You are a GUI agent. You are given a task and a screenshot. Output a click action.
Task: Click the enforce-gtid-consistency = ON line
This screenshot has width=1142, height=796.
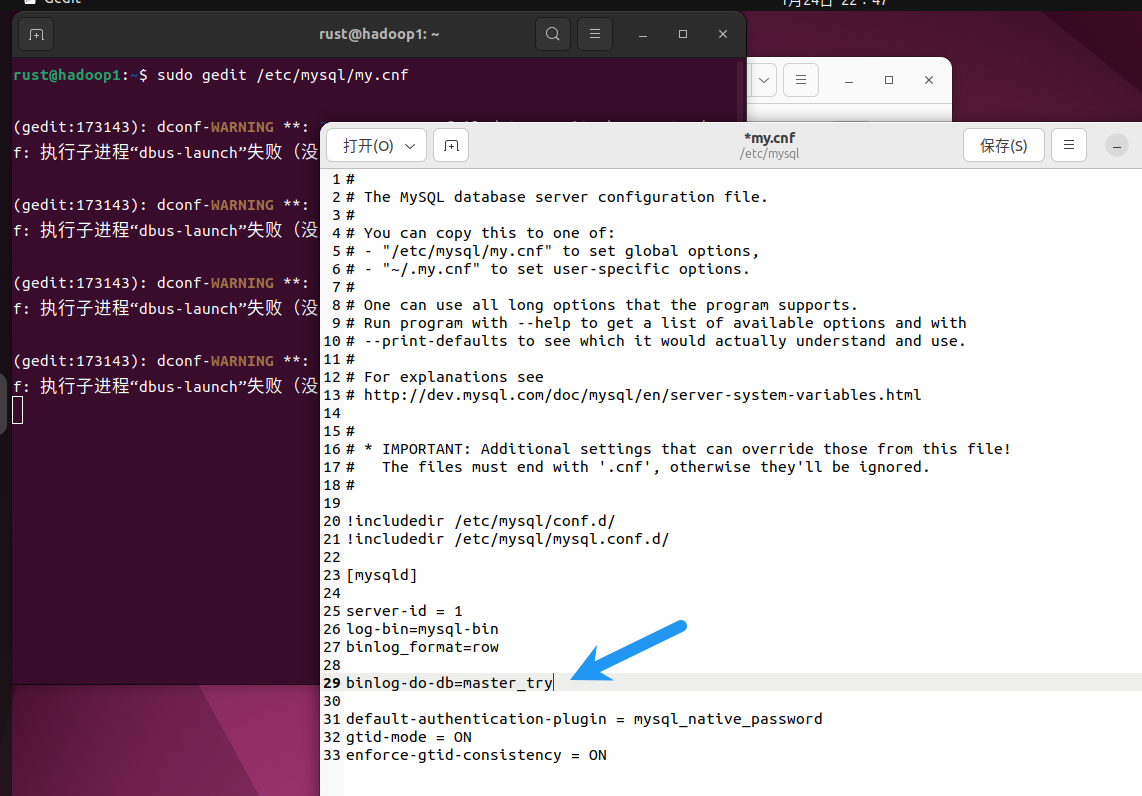476,755
